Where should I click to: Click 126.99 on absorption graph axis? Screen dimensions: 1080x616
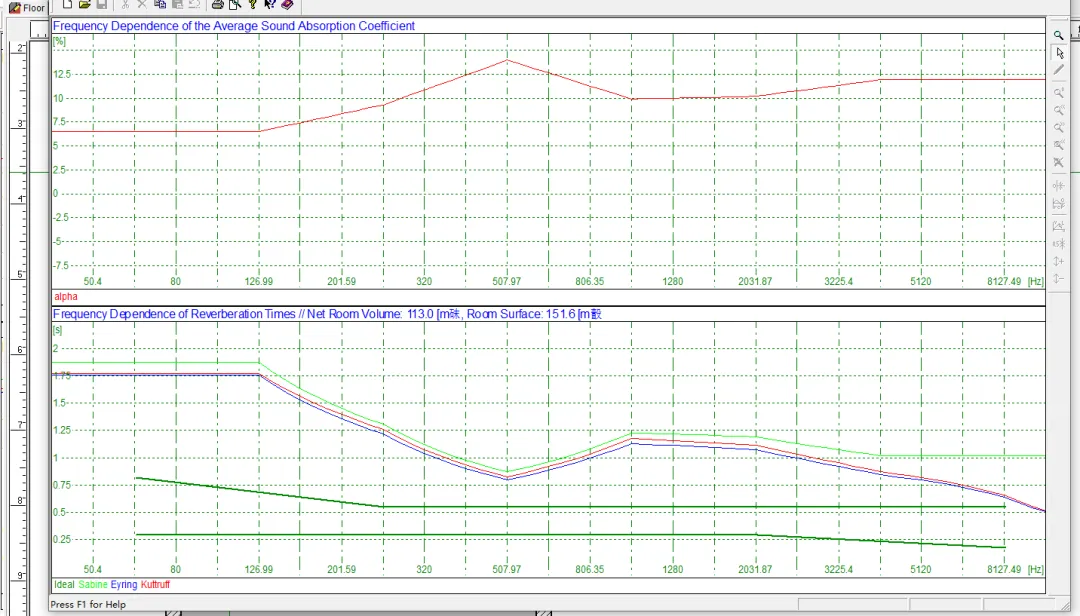[x=258, y=281]
